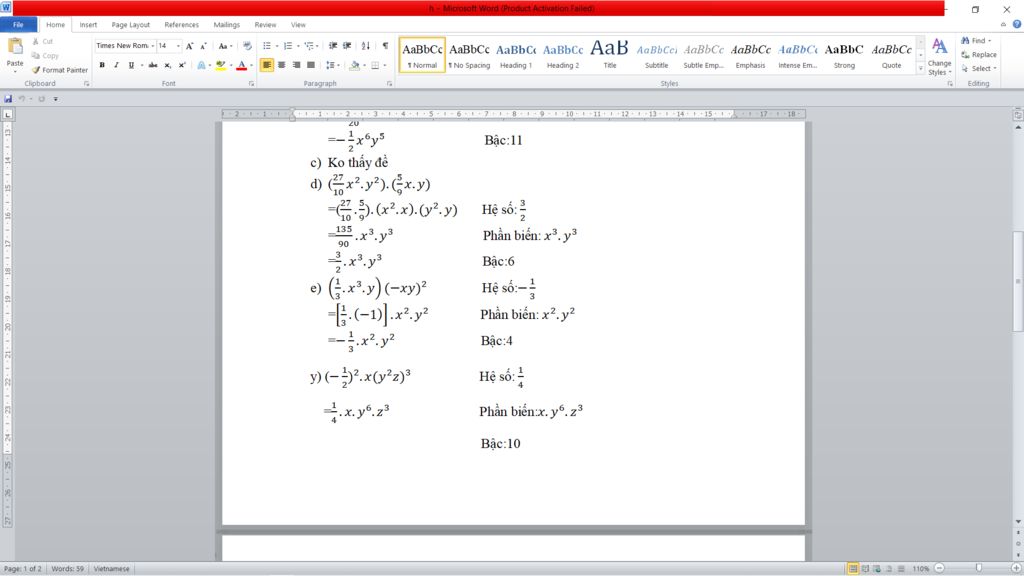Grow the font size
Screen dimensions: 1024x576
(189, 46)
